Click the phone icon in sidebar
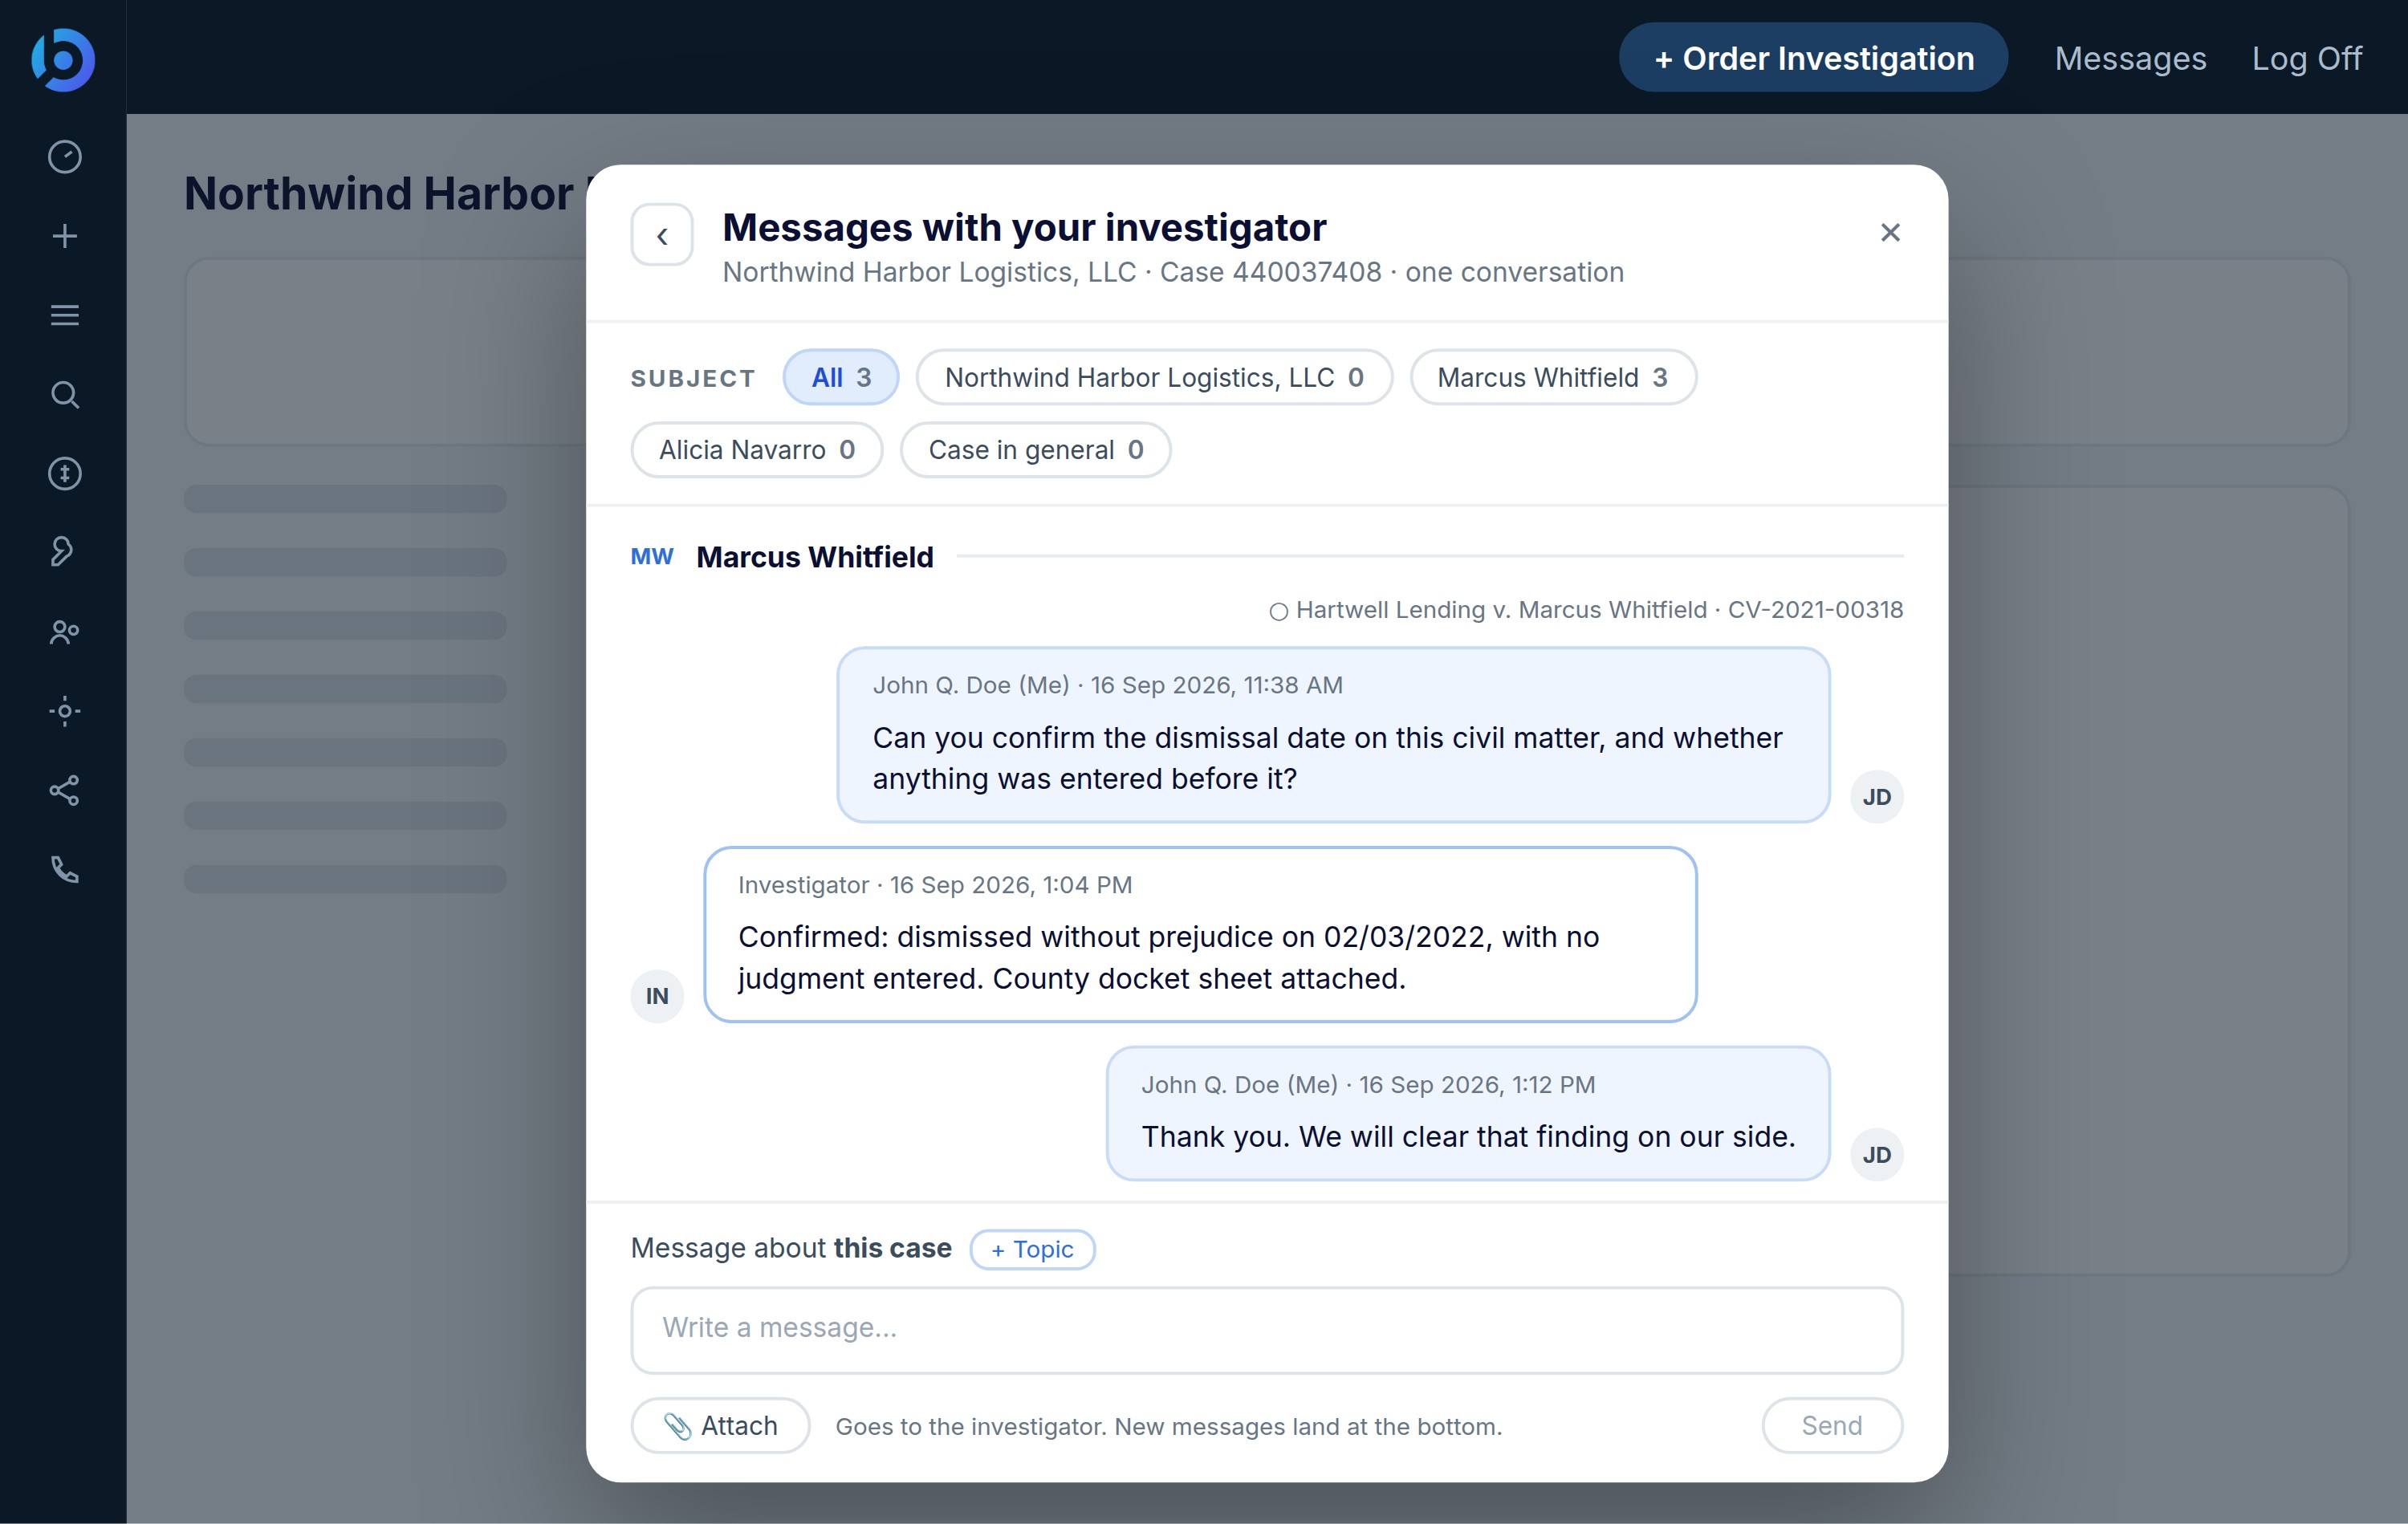This screenshot has height=1524, width=2408. [65, 869]
